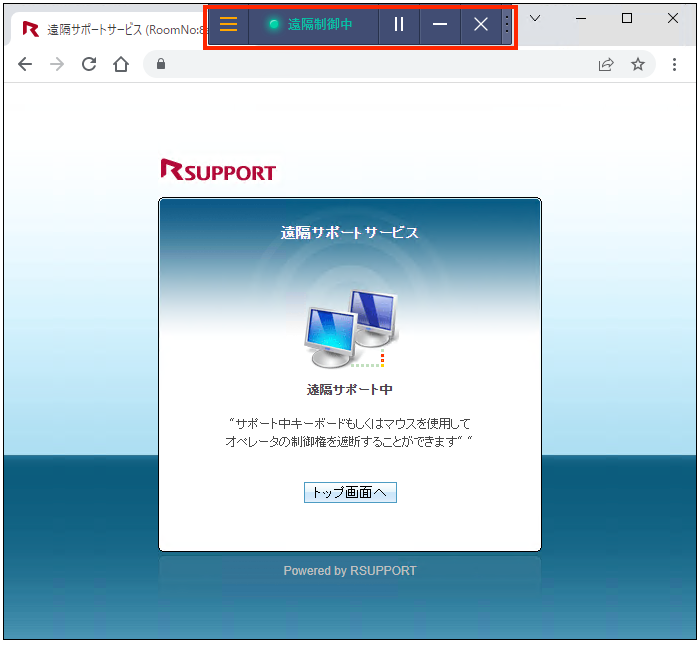The image size is (700, 645).
Task: Close the remote control session toolbar
Action: [x=481, y=24]
